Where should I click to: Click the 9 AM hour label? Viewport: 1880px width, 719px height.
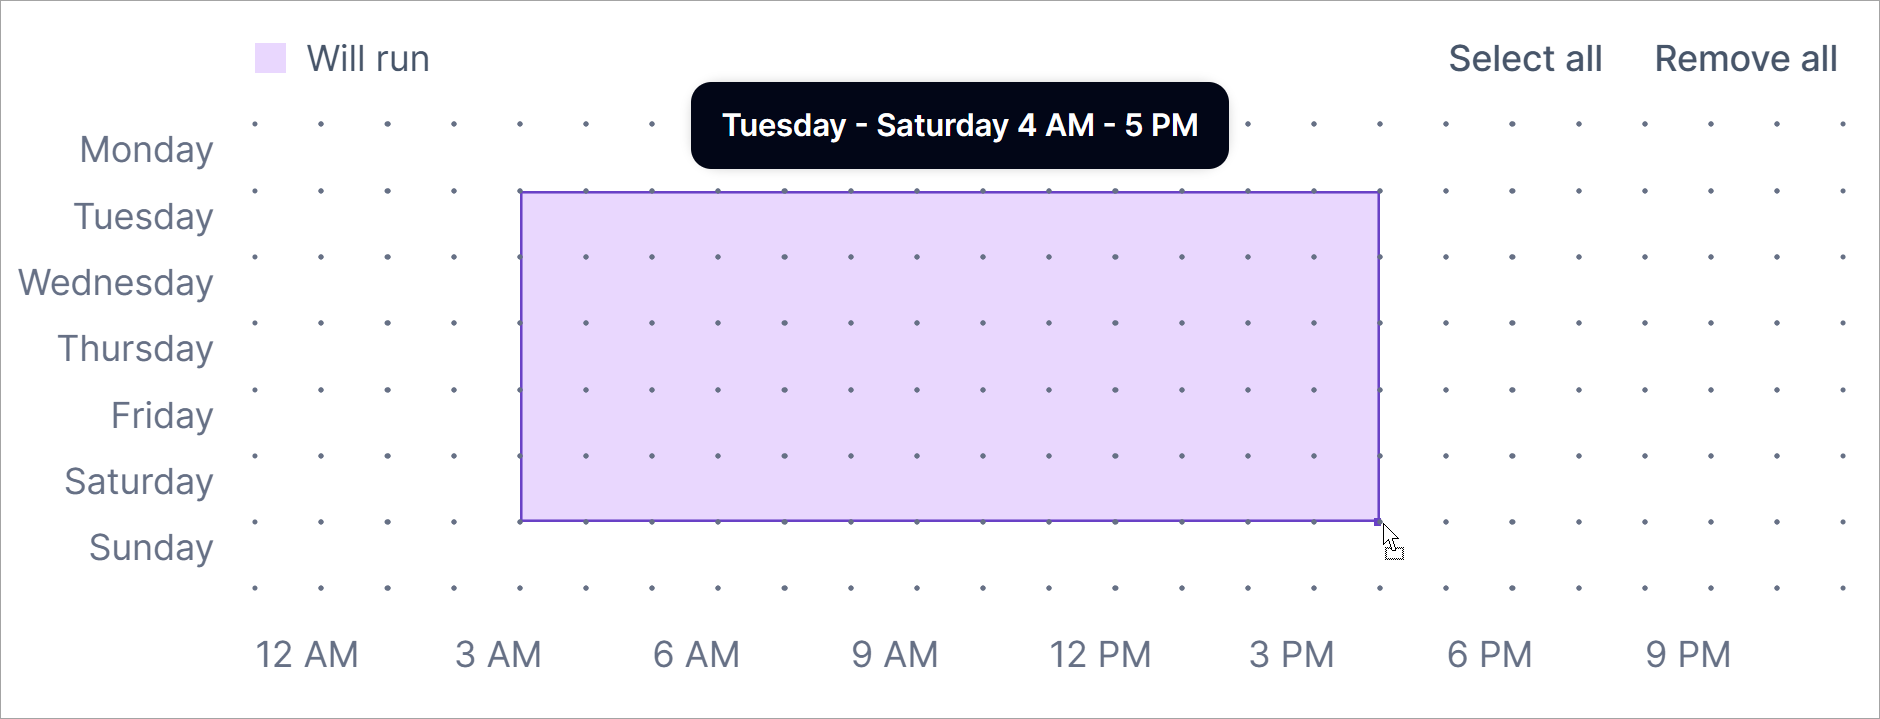(x=895, y=655)
